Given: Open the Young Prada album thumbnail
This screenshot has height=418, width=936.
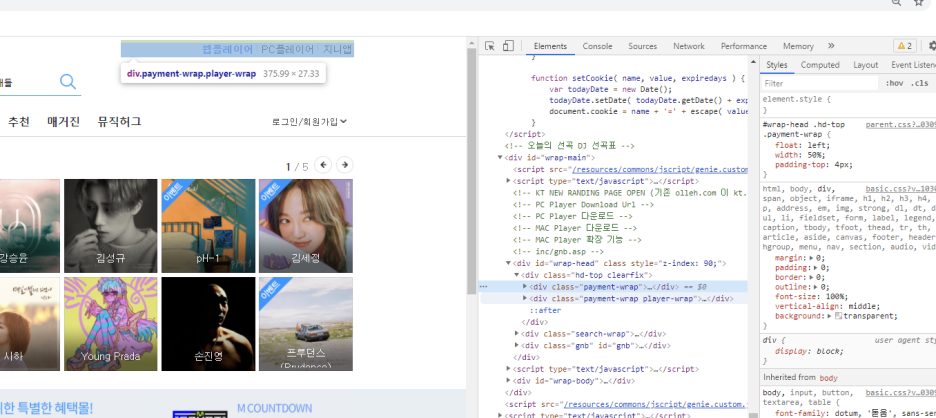Looking at the screenshot, I should (110, 324).
